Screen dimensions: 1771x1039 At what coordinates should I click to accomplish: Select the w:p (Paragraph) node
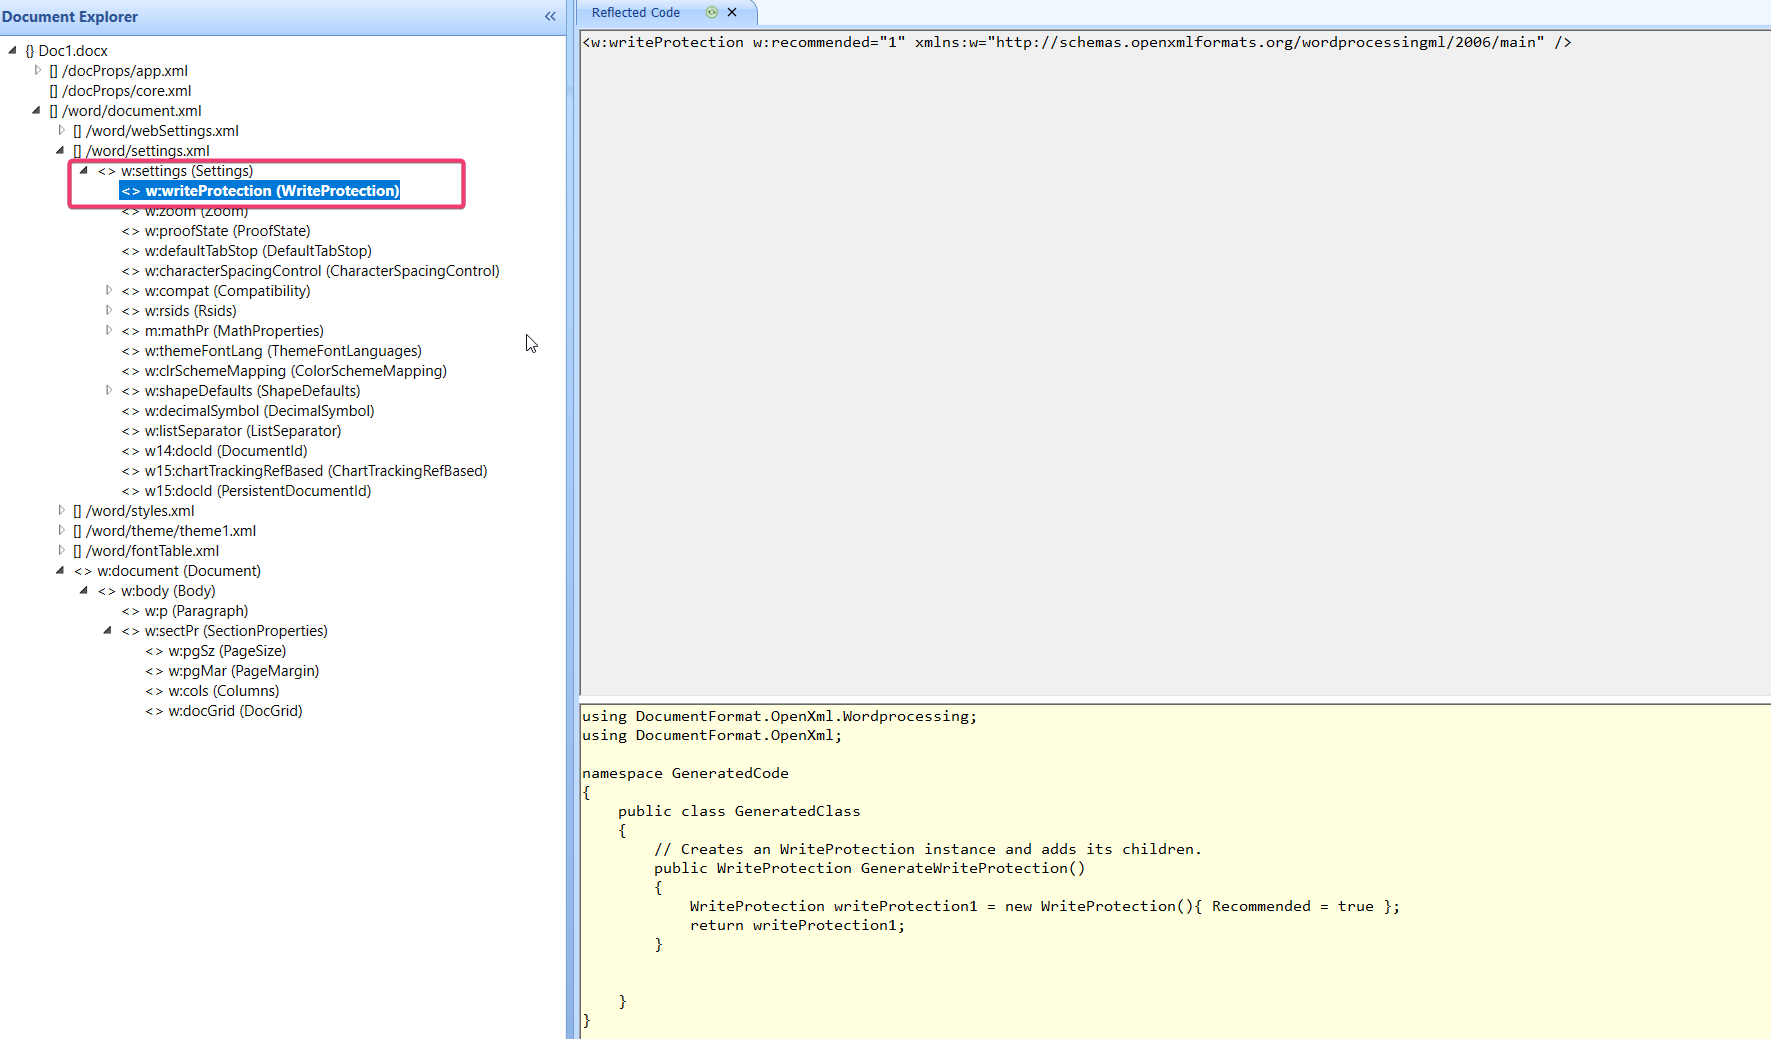(195, 610)
